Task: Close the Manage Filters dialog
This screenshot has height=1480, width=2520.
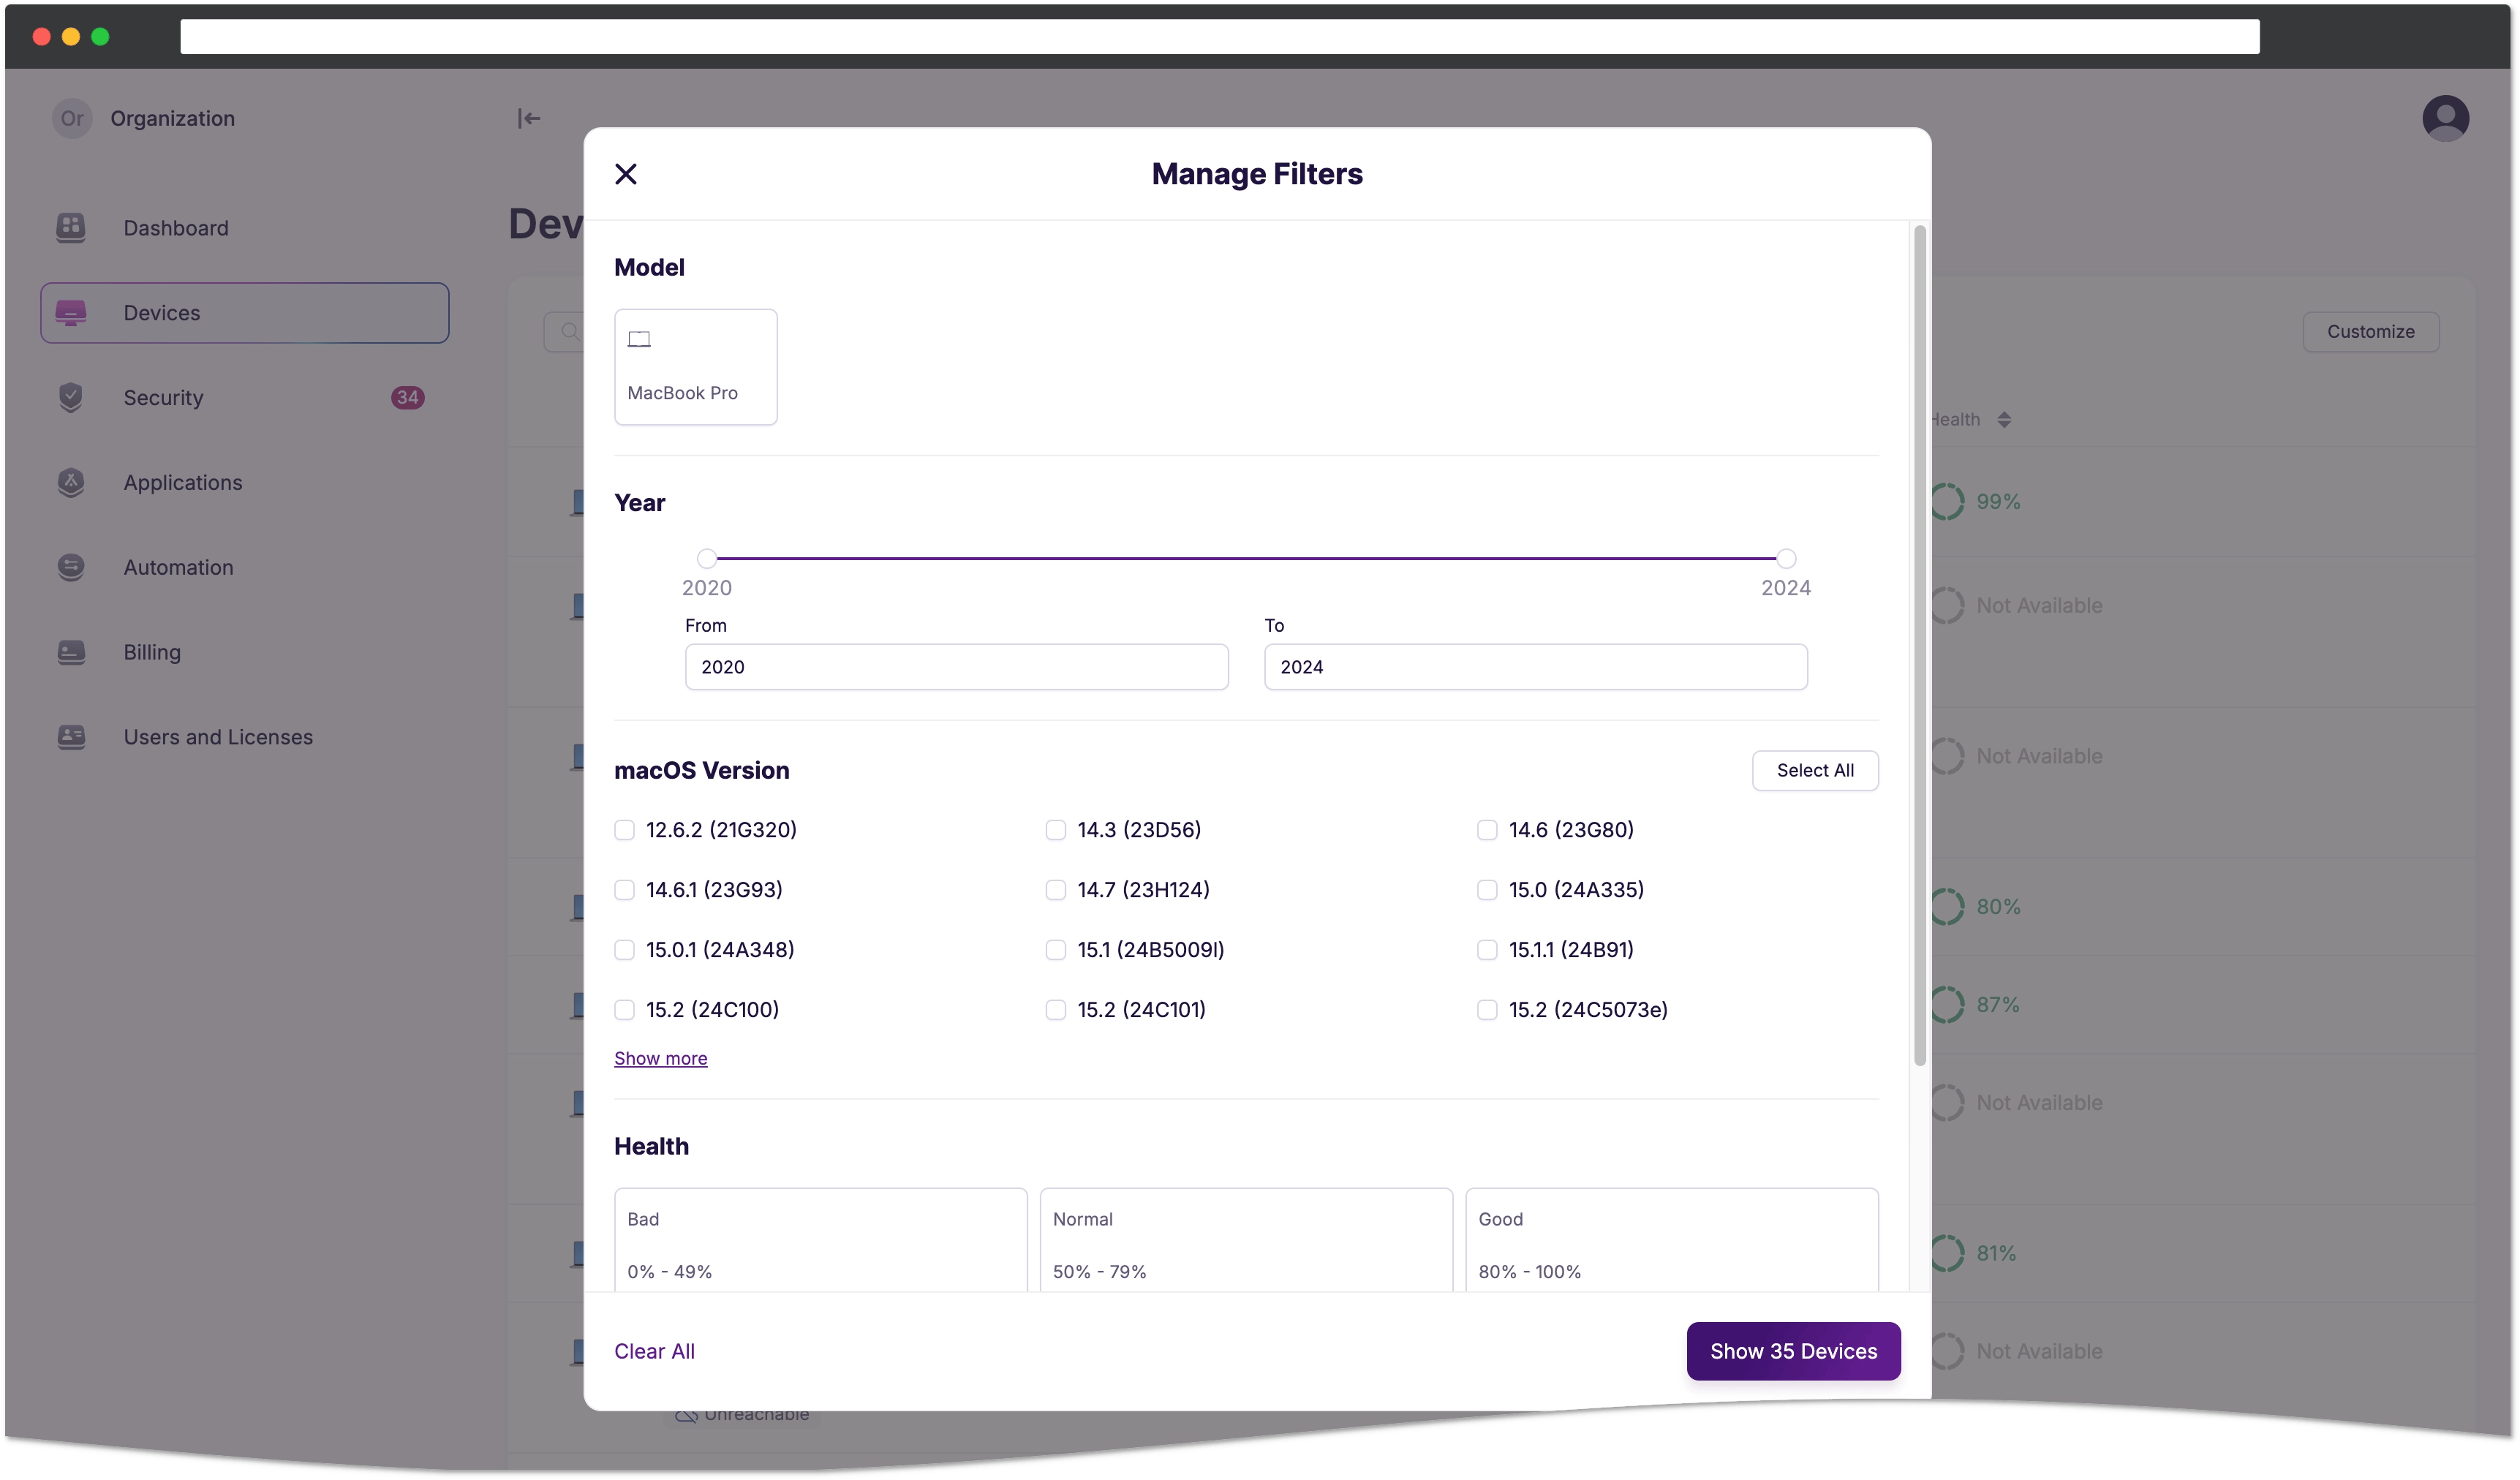Action: point(626,174)
